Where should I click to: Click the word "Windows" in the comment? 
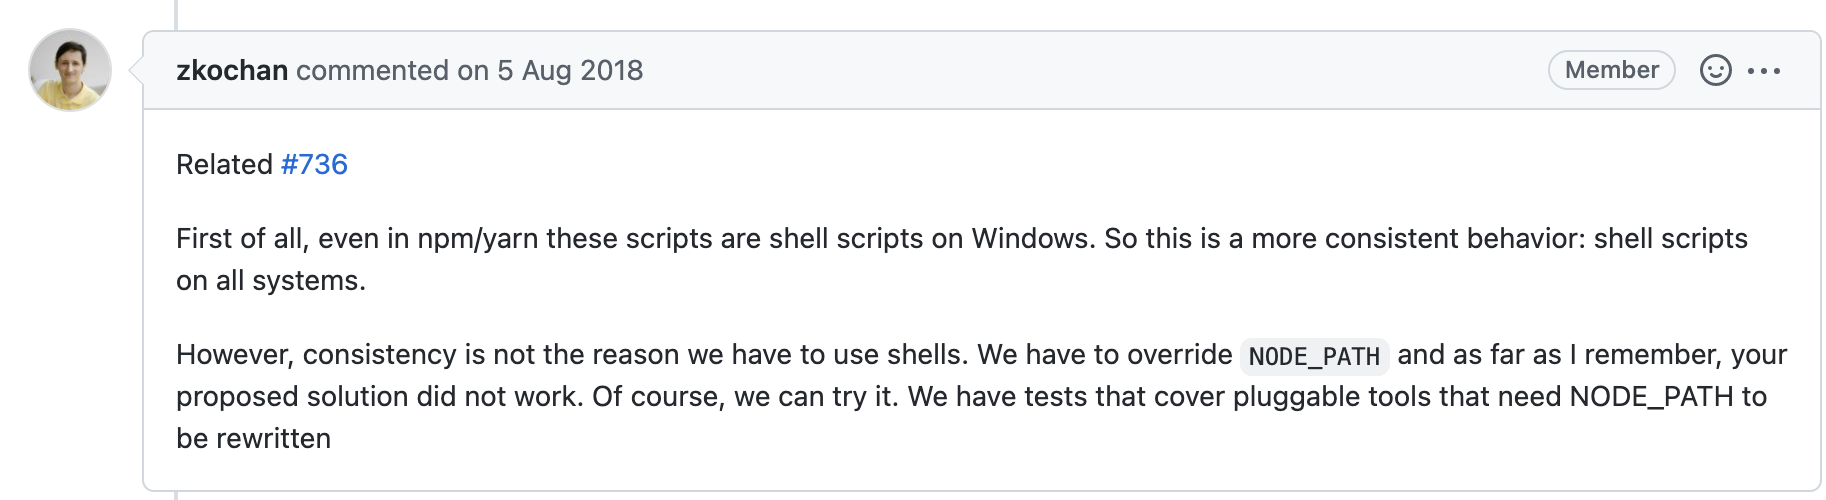pyautogui.click(x=1032, y=238)
